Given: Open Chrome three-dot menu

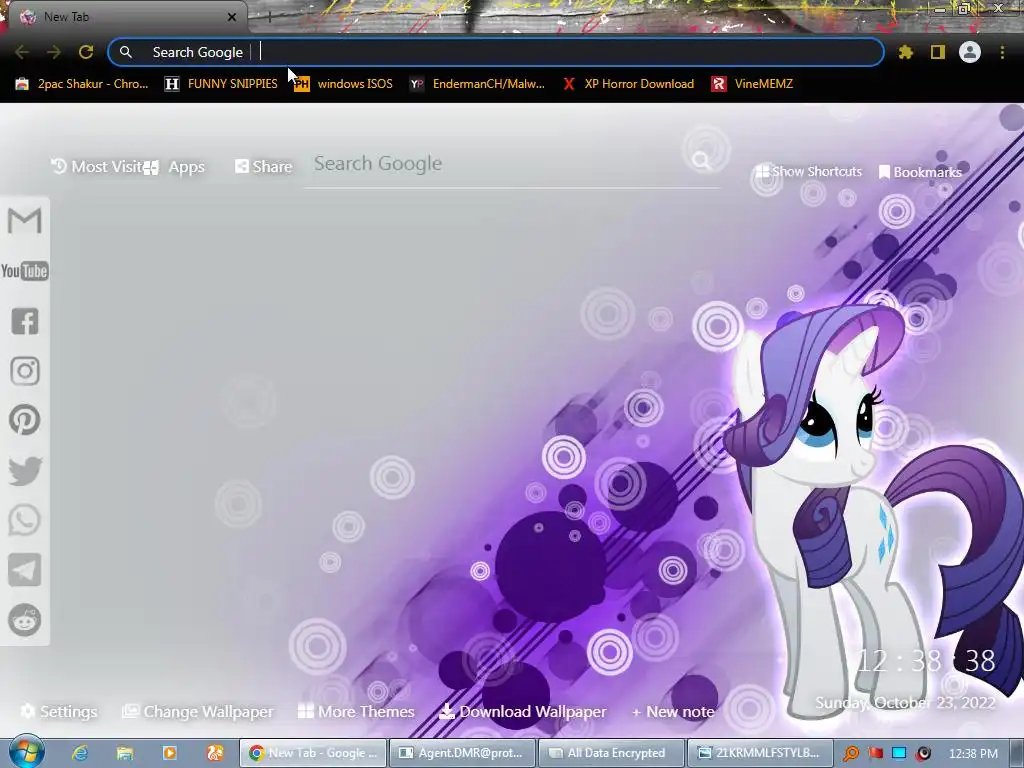Looking at the screenshot, I should 1002,52.
